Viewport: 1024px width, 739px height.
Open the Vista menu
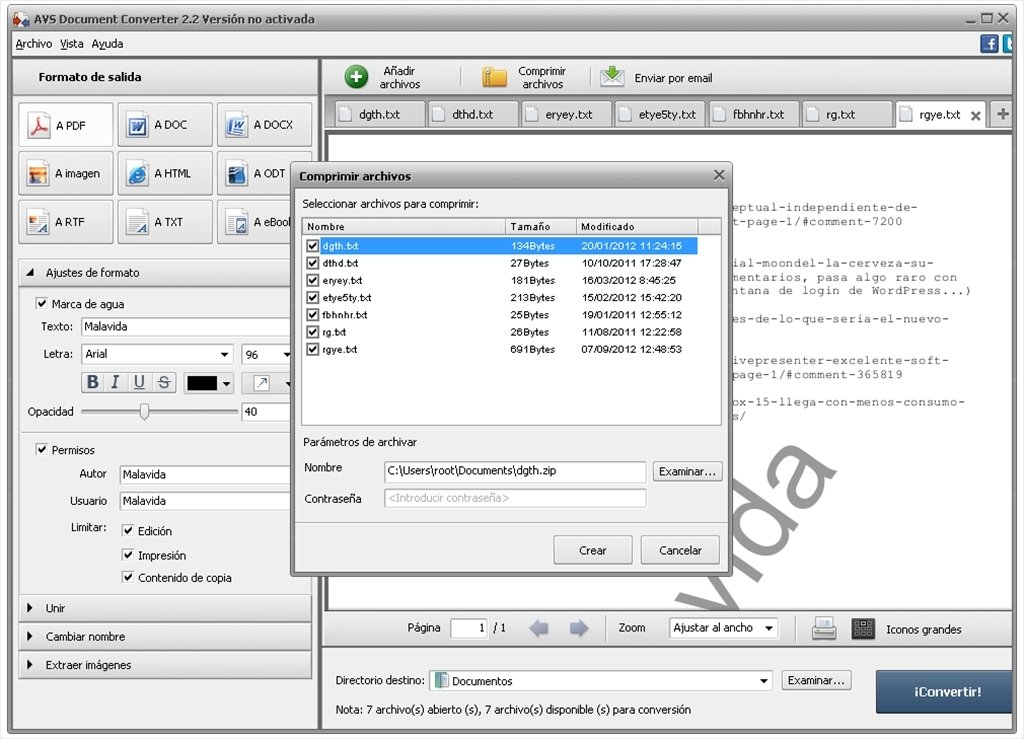[72, 44]
